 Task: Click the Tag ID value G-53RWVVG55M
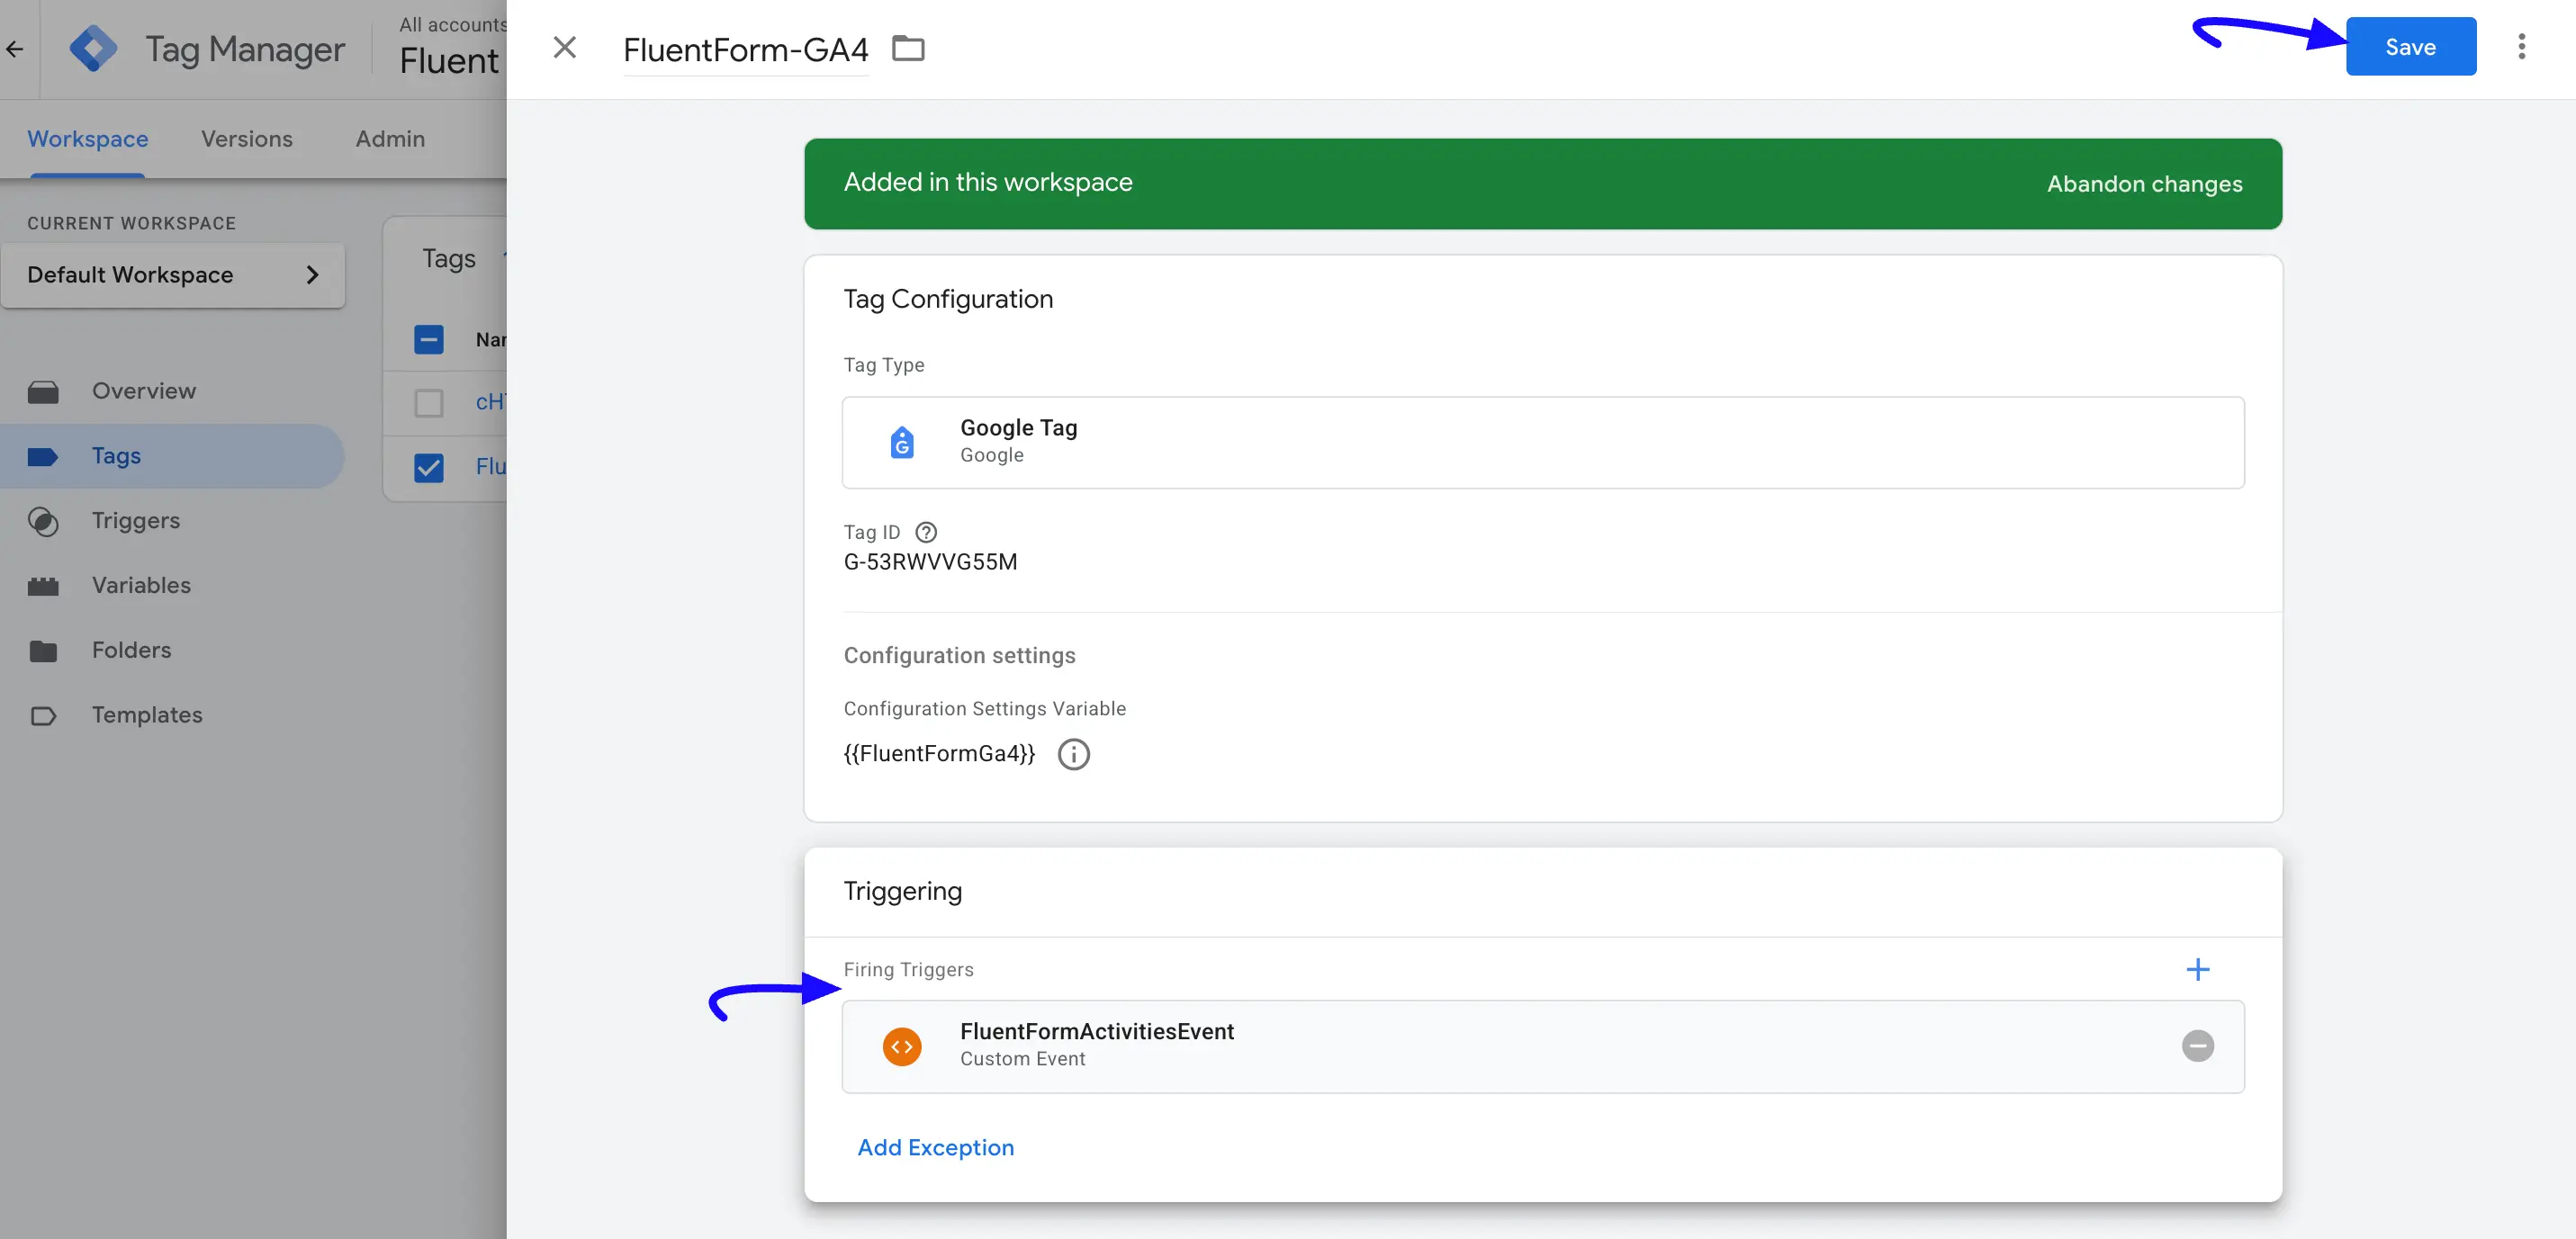click(930, 562)
